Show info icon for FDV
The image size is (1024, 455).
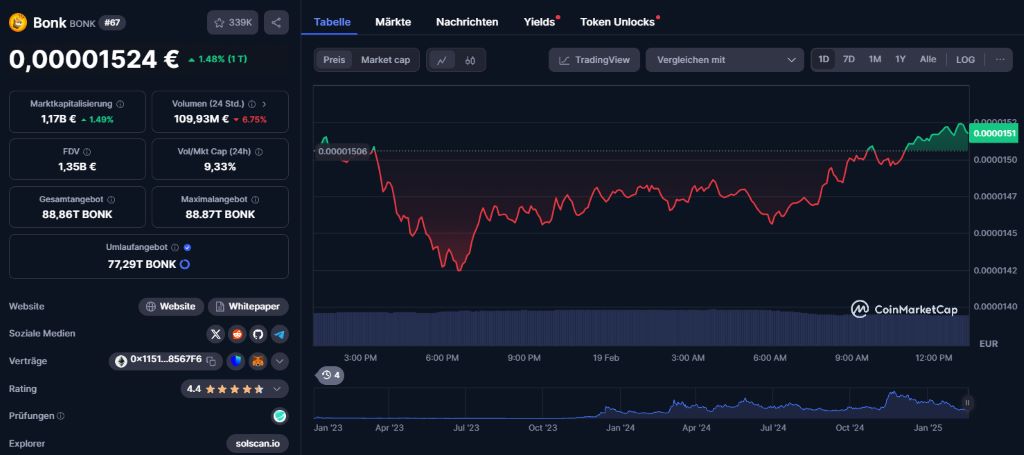(x=87, y=151)
